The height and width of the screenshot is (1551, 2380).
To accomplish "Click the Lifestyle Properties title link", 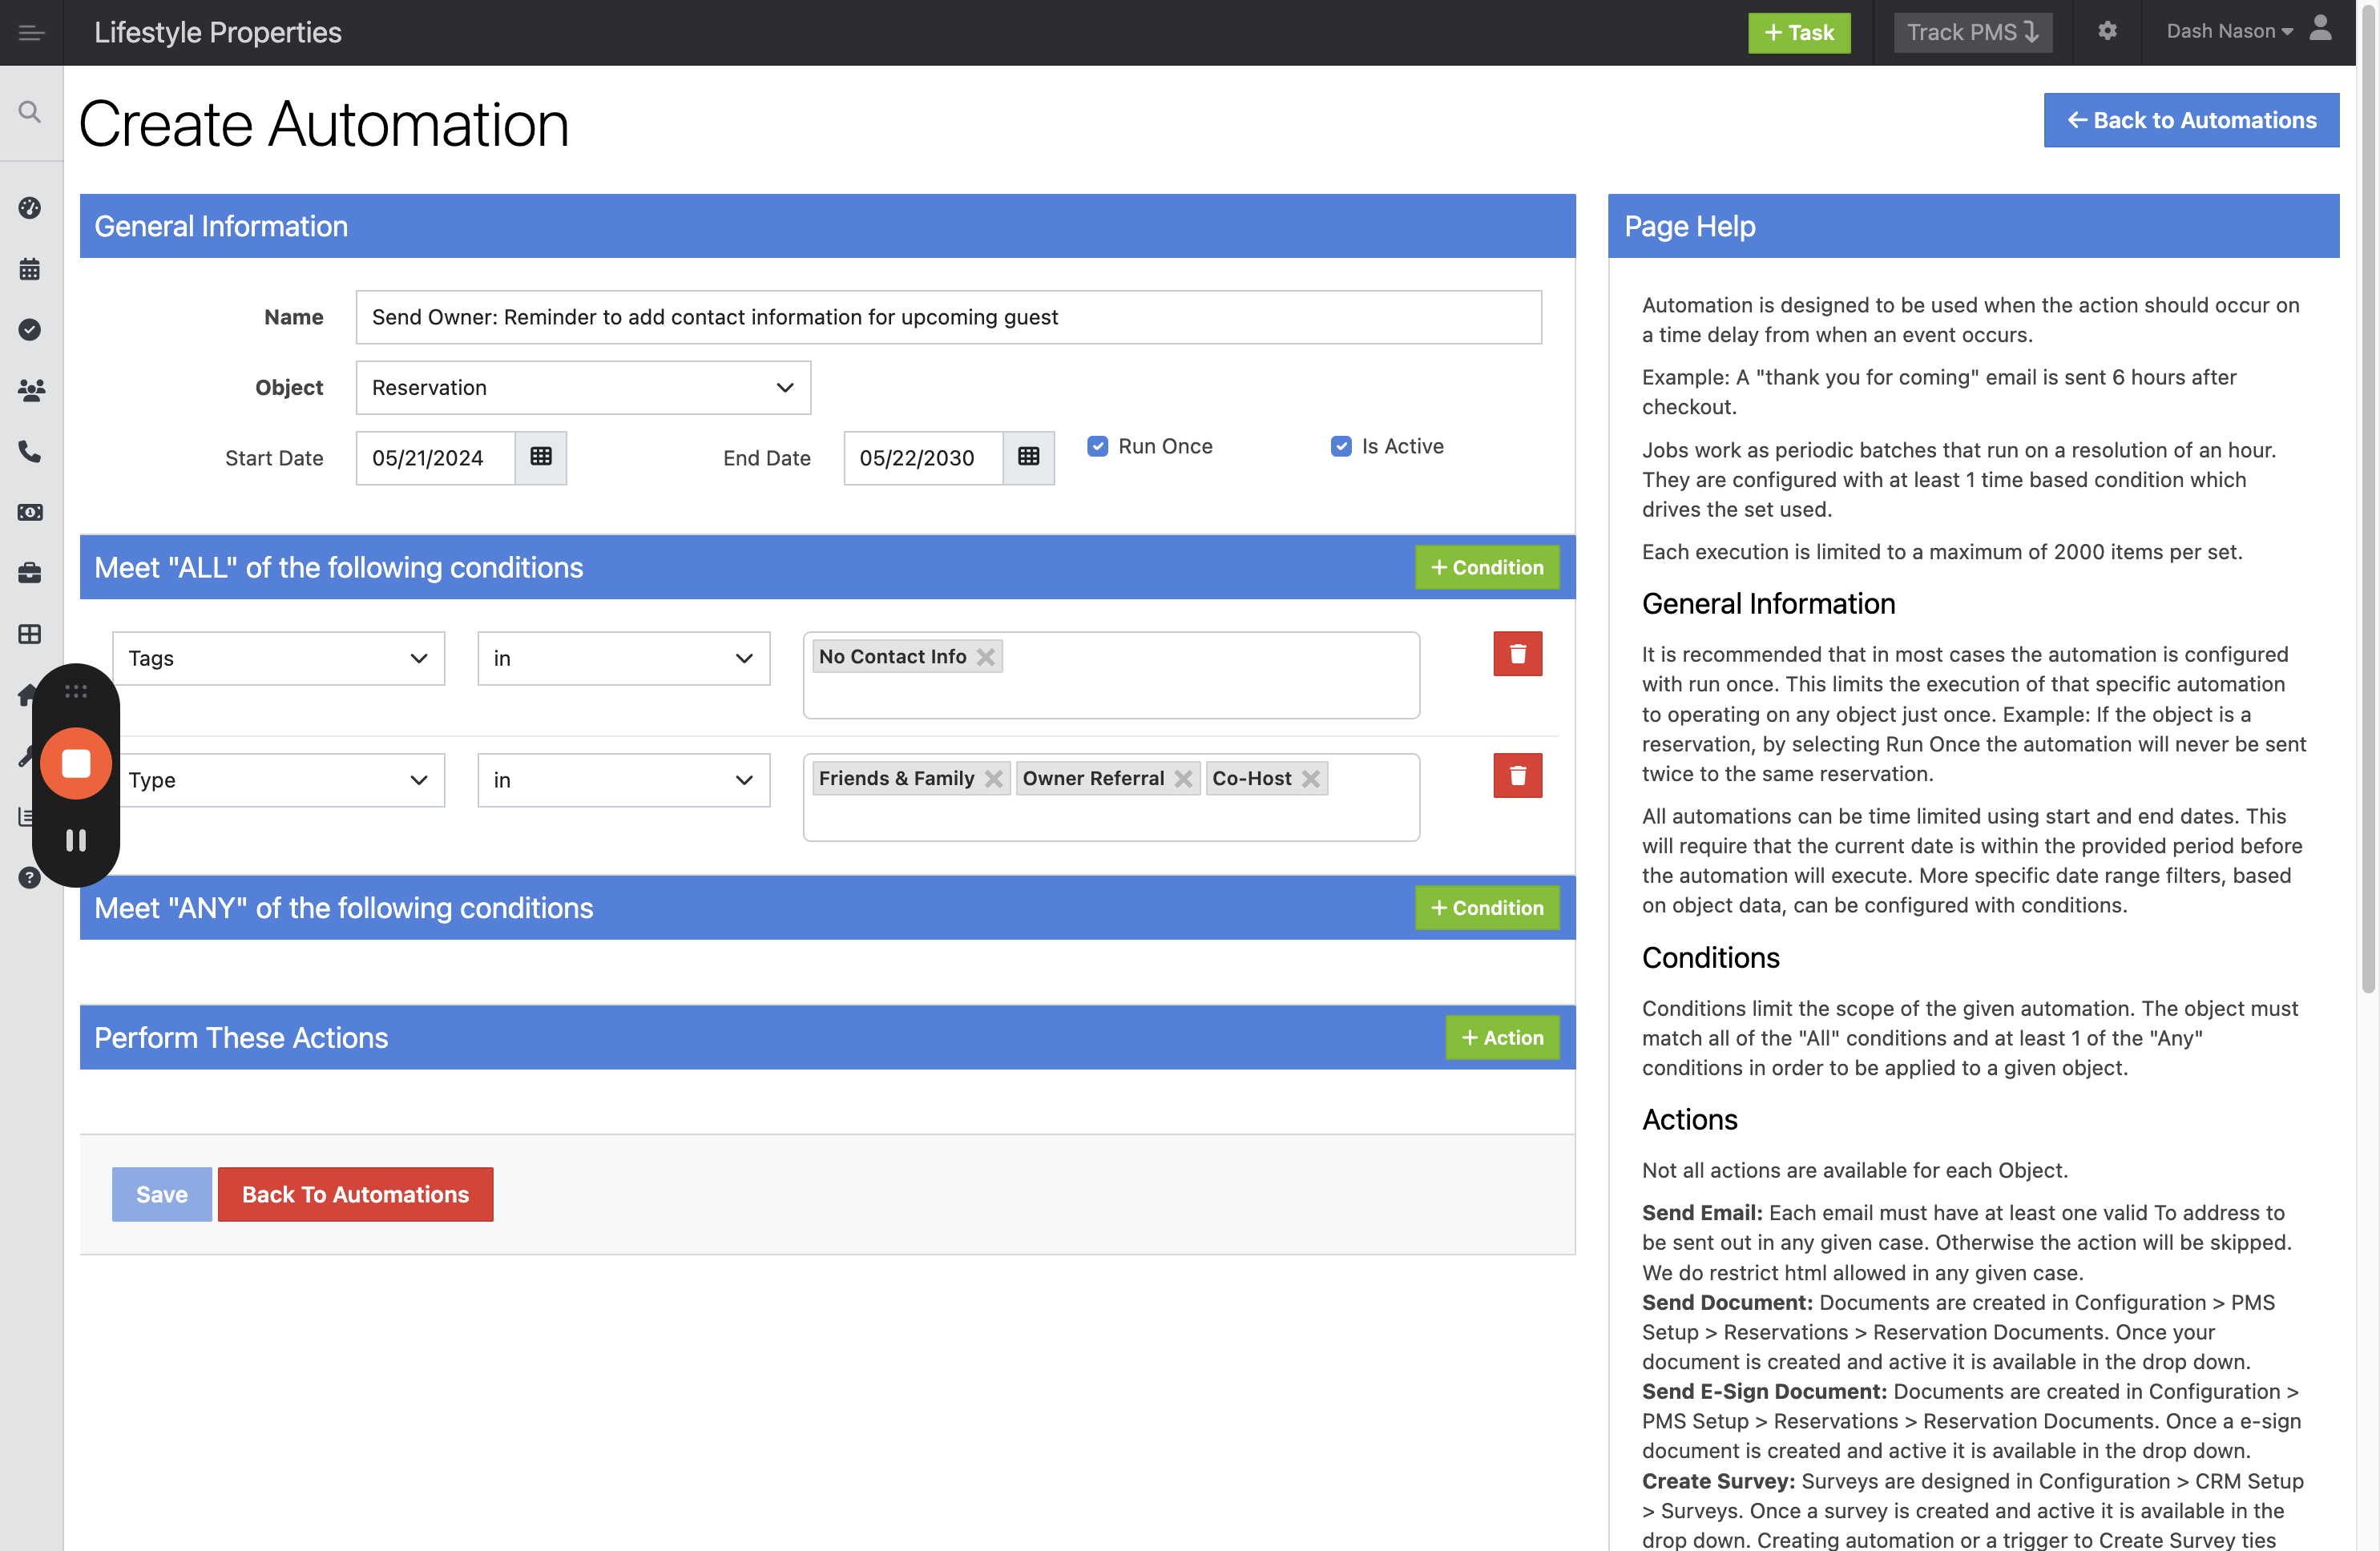I will click(218, 32).
